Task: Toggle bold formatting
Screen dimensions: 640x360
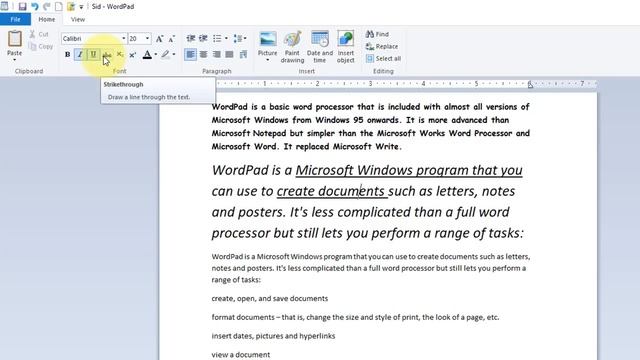Action: 67,54
